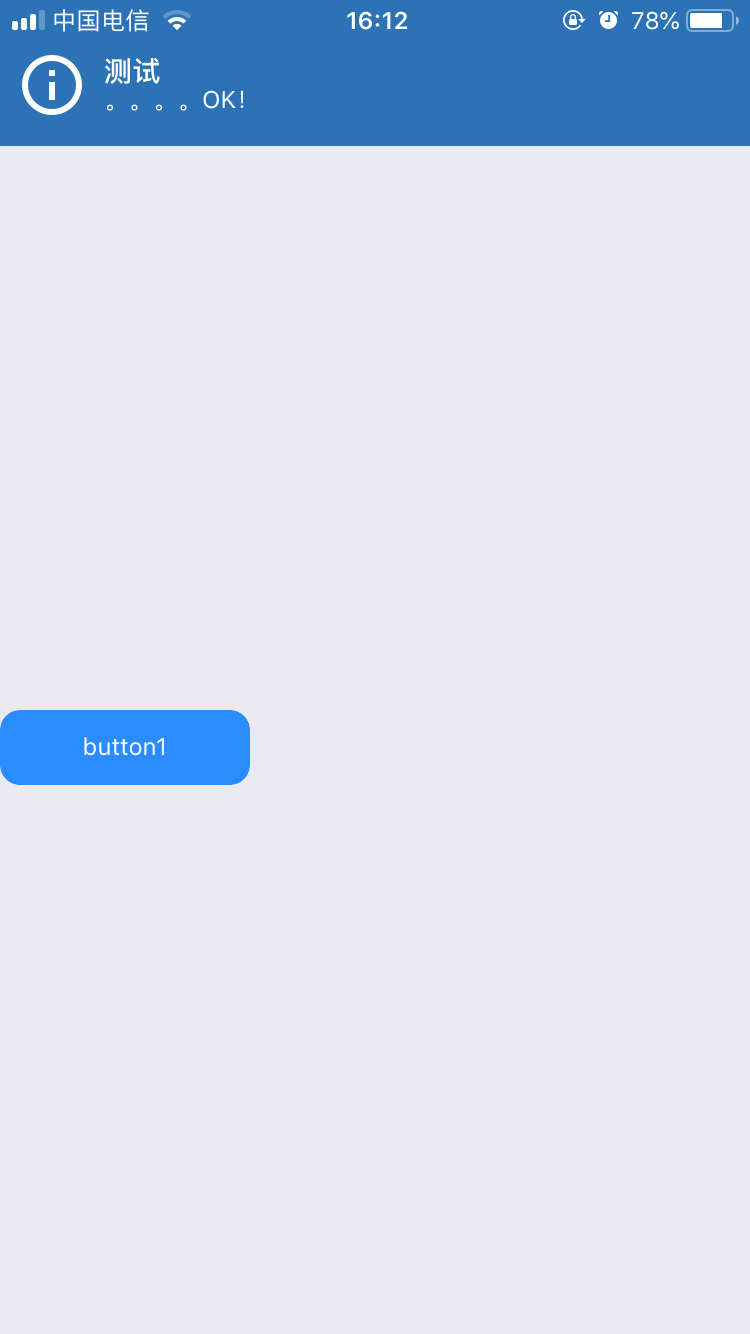Tap the letter "i" inside the info circle
Viewport: 750px width, 1334px height.
click(52, 85)
